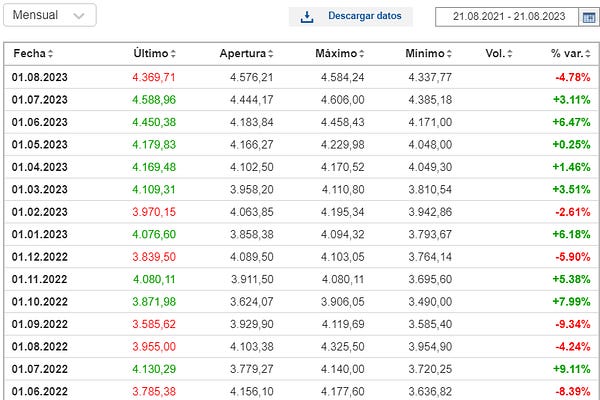Viewport: 600px width, 400px height.
Task: Click the minimum value 3.490,00
Action: click(x=430, y=302)
